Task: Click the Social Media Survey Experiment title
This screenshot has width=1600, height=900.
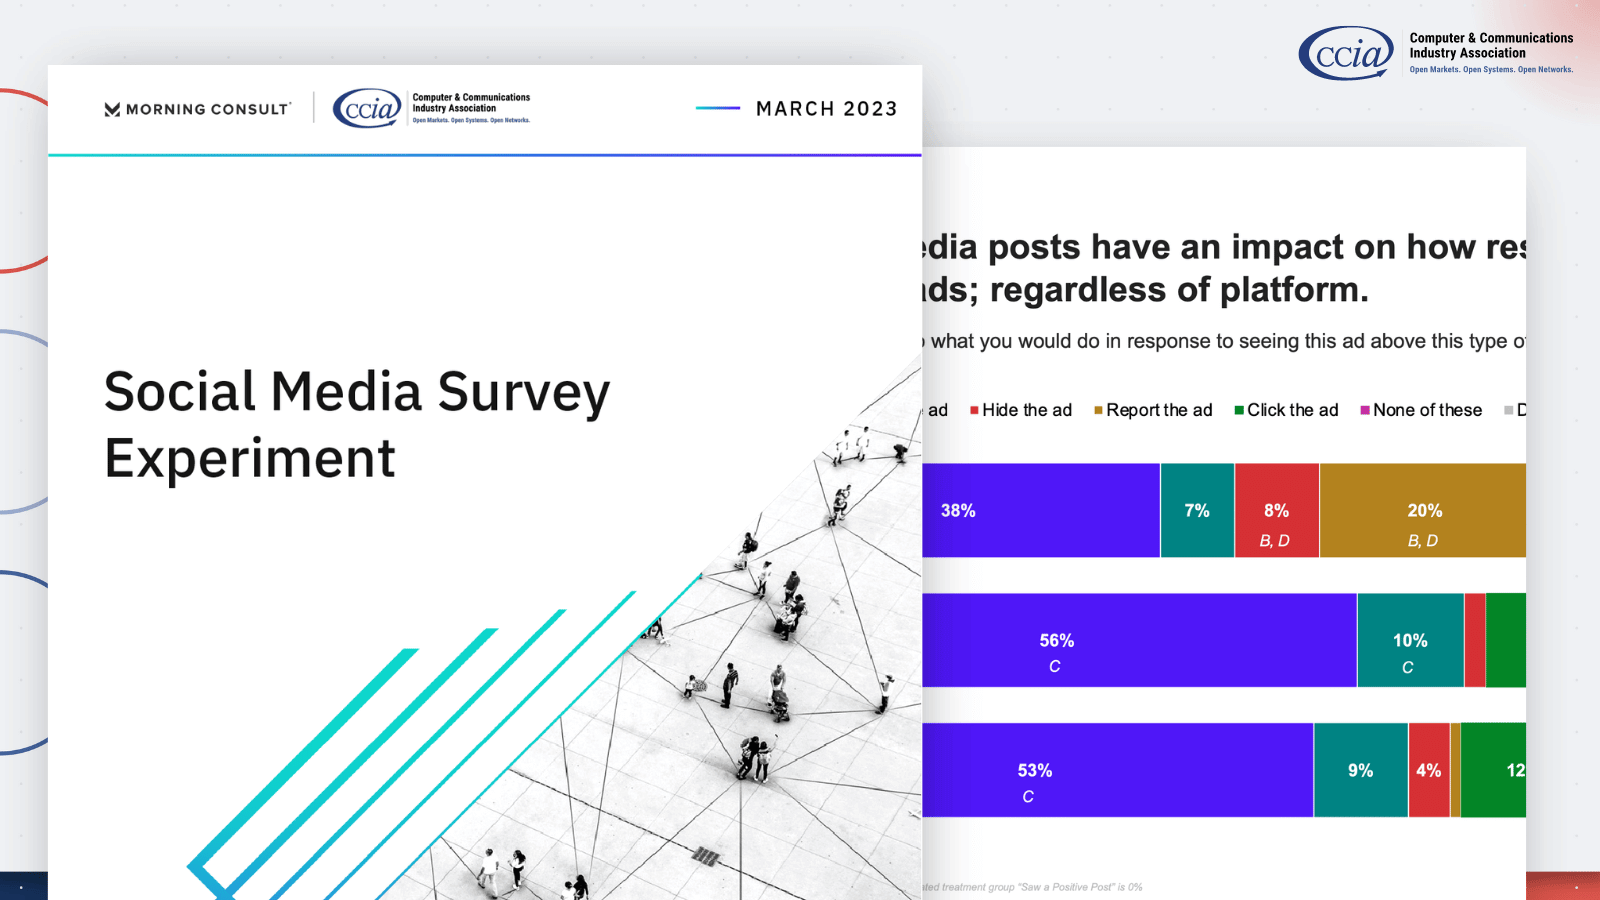Action: [x=356, y=424]
